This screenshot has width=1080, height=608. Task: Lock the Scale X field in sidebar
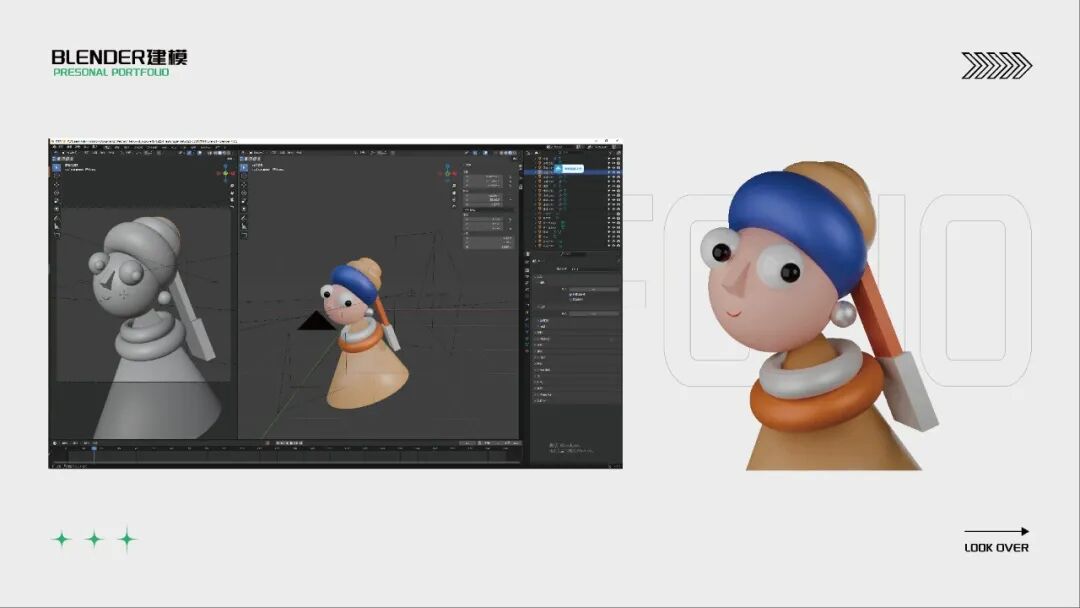[510, 220]
